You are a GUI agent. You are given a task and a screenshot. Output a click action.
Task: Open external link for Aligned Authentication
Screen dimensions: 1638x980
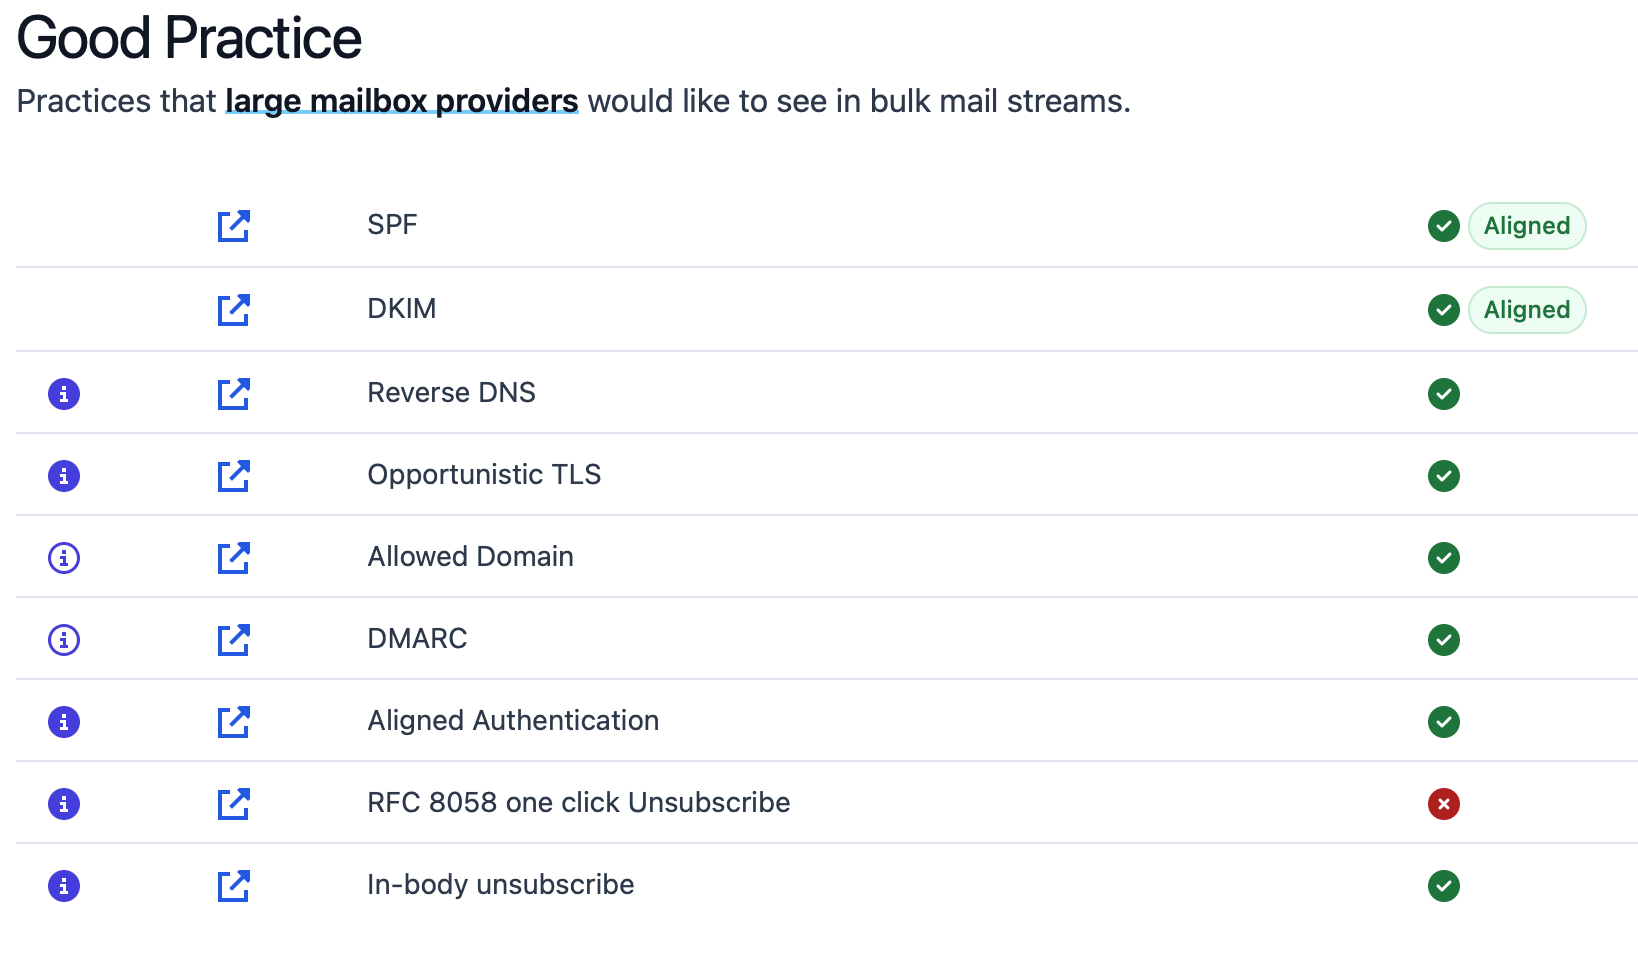click(233, 722)
